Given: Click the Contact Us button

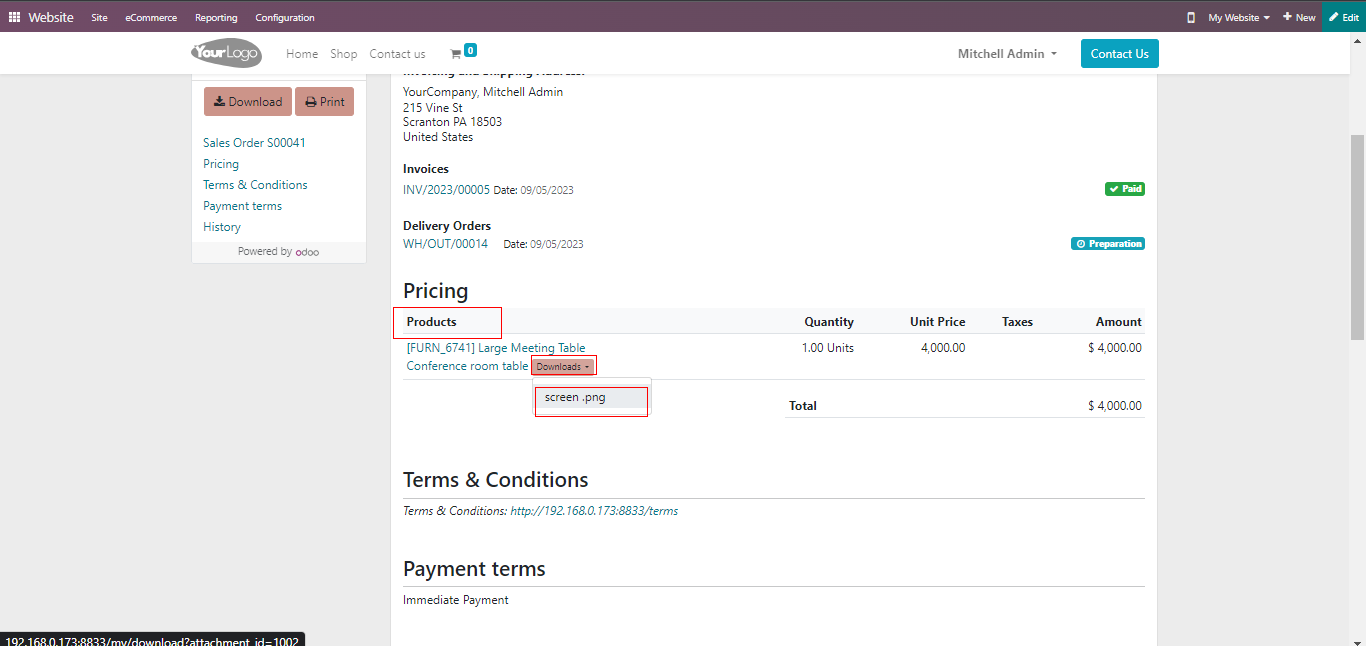Looking at the screenshot, I should pos(1119,54).
